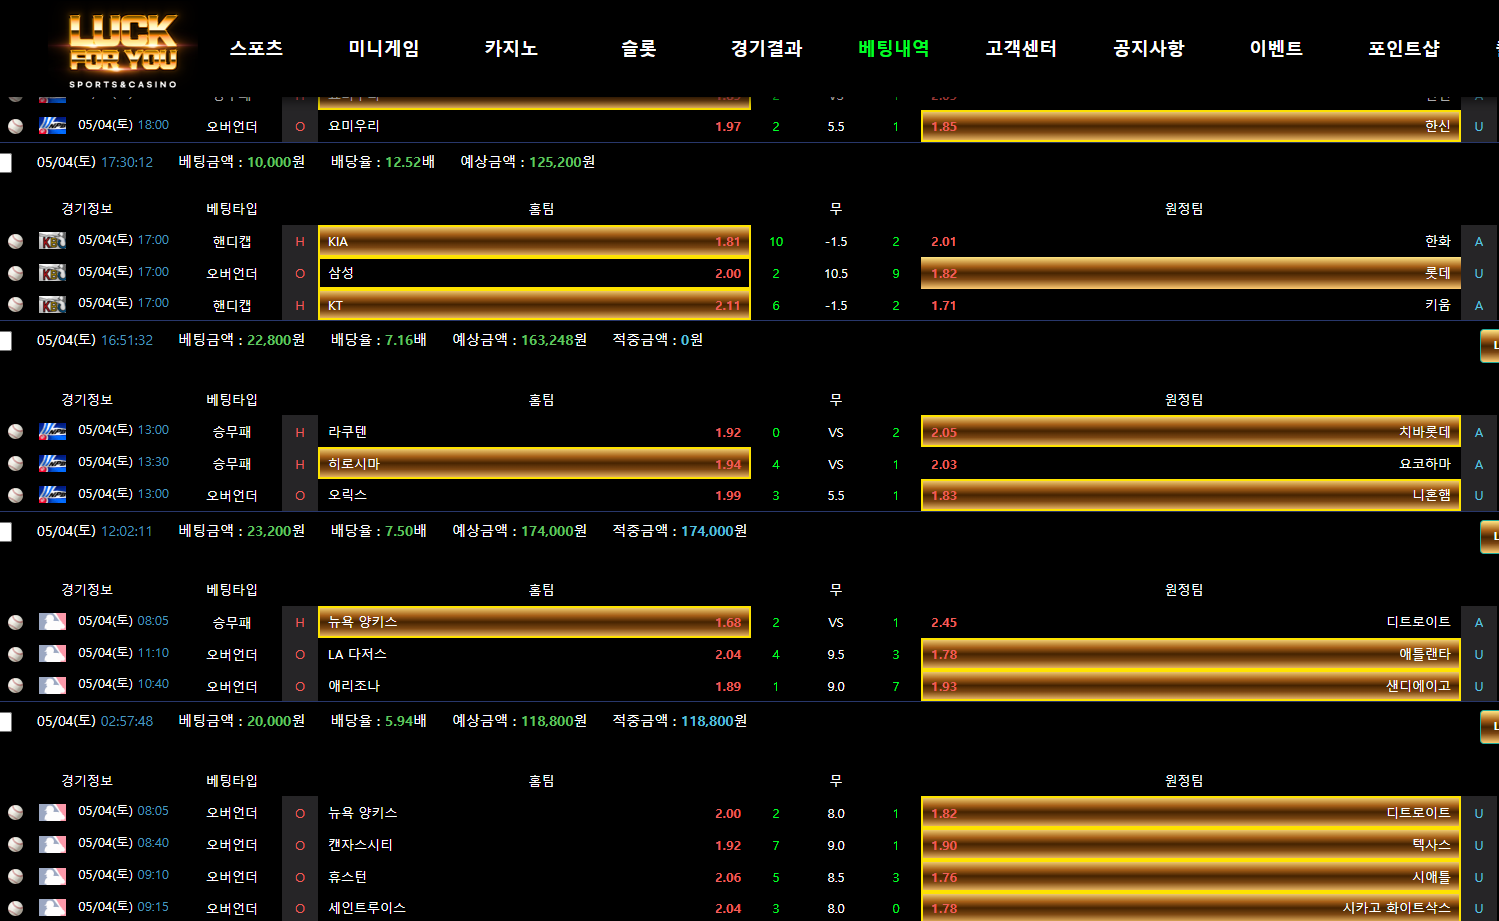Image resolution: width=1499 pixels, height=921 pixels.
Task: Click the highlighted 한신 1.85 cell
Action: 1191,126
